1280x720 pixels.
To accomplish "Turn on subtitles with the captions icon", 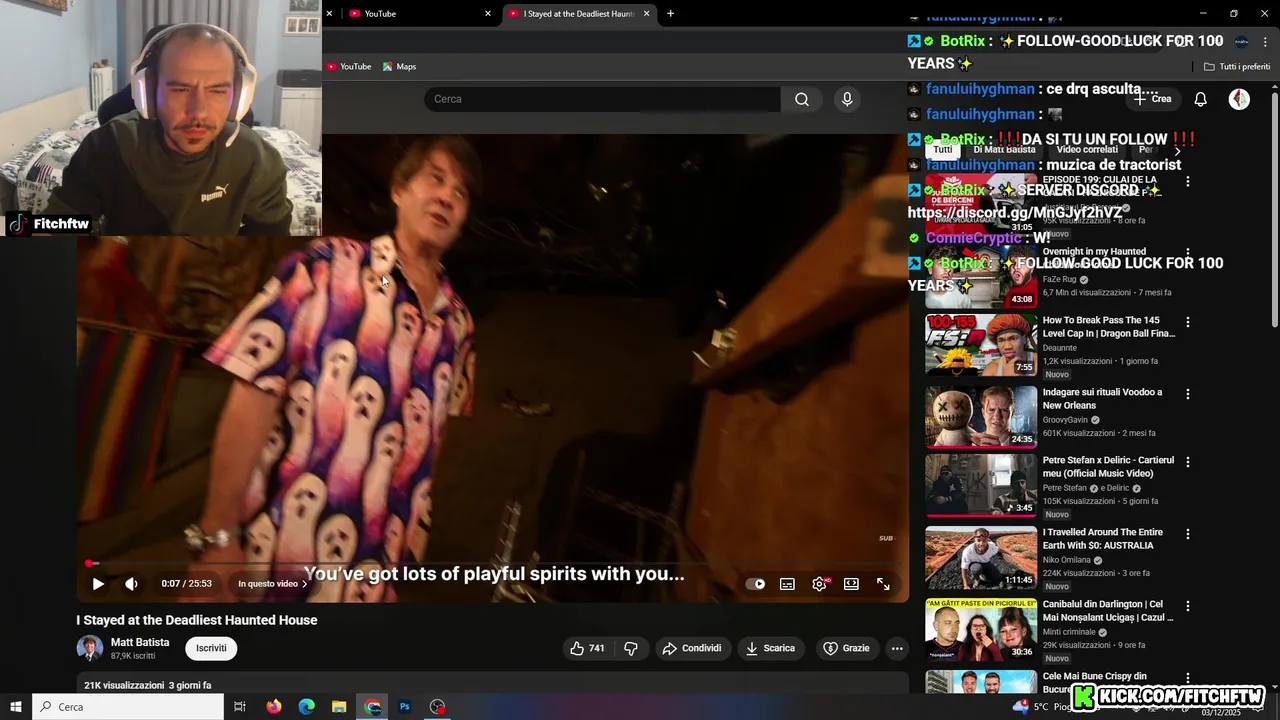I will pyautogui.click(x=787, y=584).
